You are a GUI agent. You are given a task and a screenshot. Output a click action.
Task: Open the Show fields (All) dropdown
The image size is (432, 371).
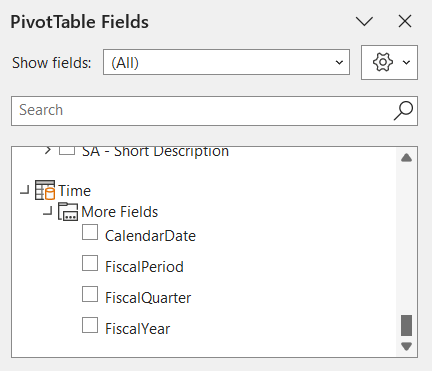(x=226, y=62)
